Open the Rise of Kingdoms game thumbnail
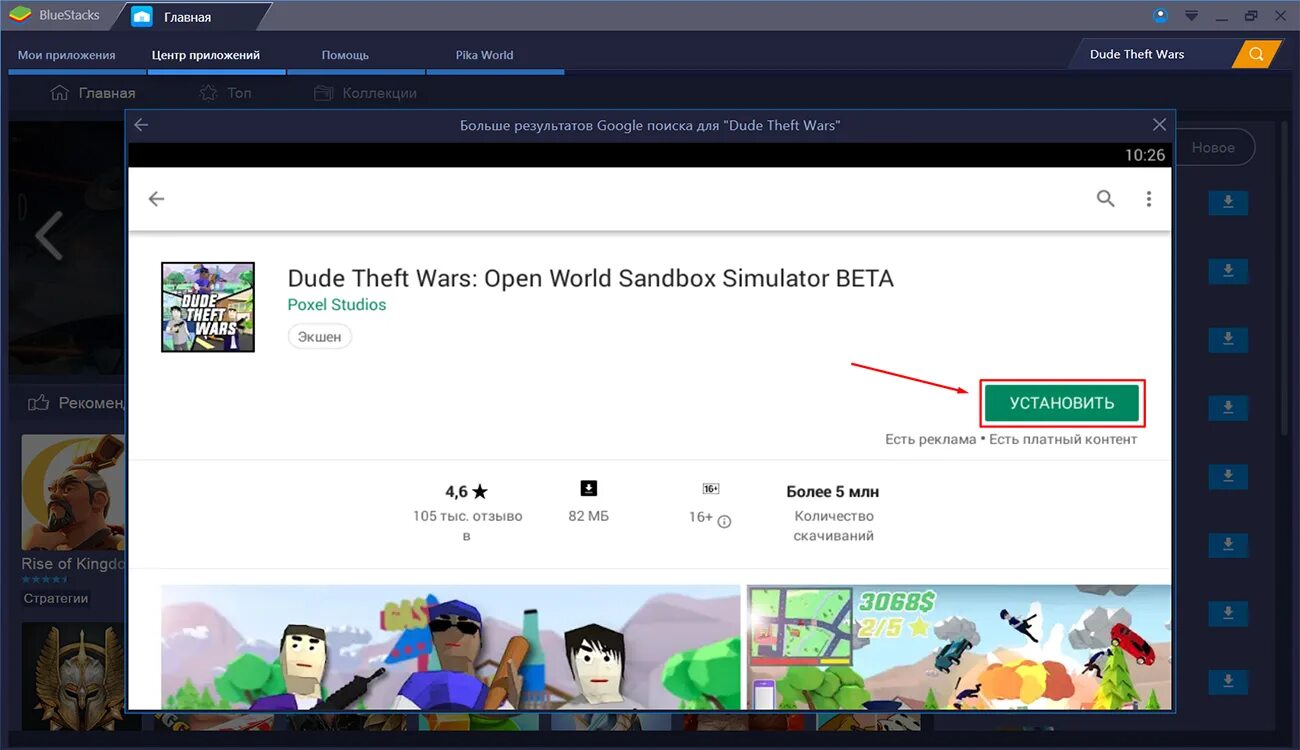The height and width of the screenshot is (750, 1300). (x=72, y=494)
